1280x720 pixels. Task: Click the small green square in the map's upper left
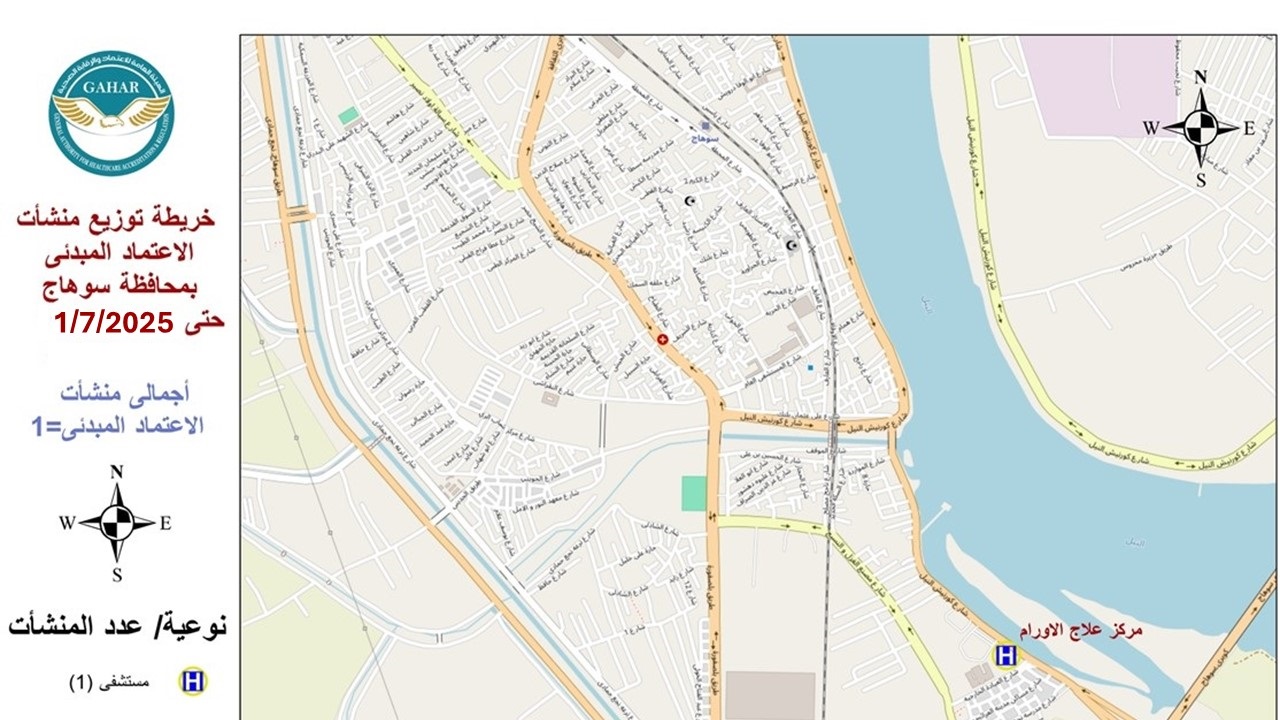click(347, 116)
